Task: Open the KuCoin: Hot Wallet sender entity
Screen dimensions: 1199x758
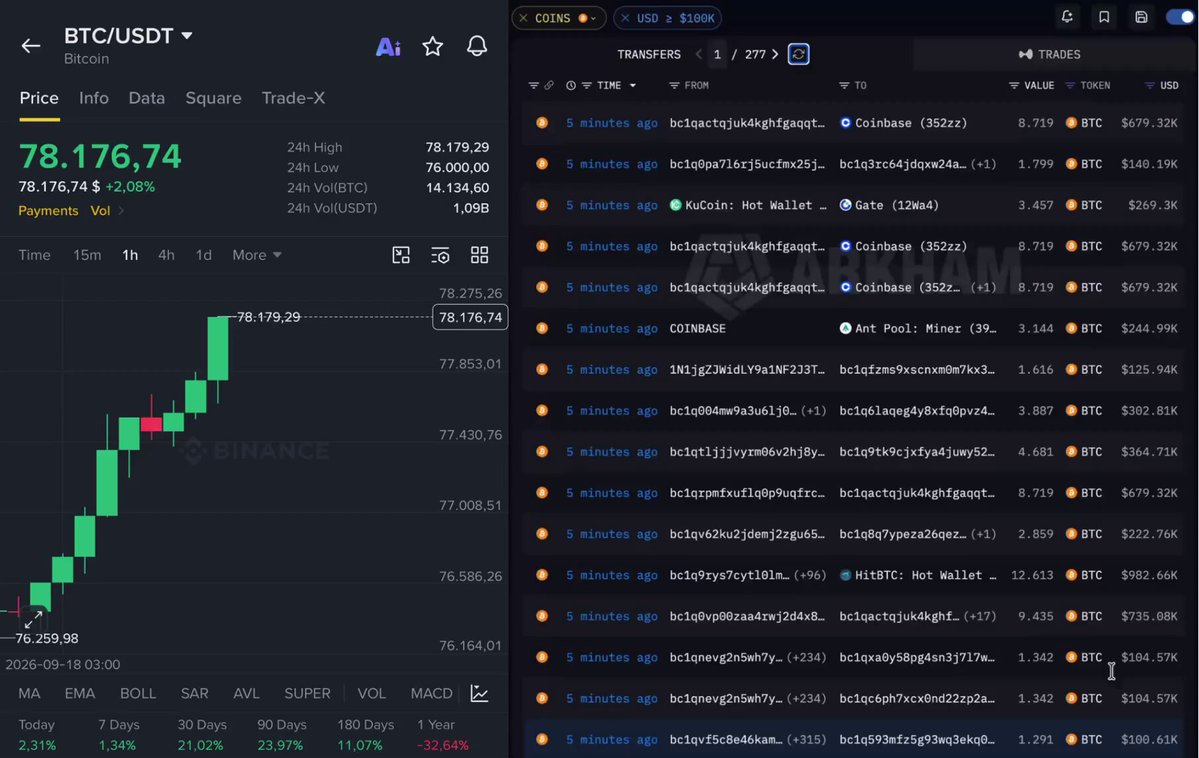Action: (x=748, y=205)
